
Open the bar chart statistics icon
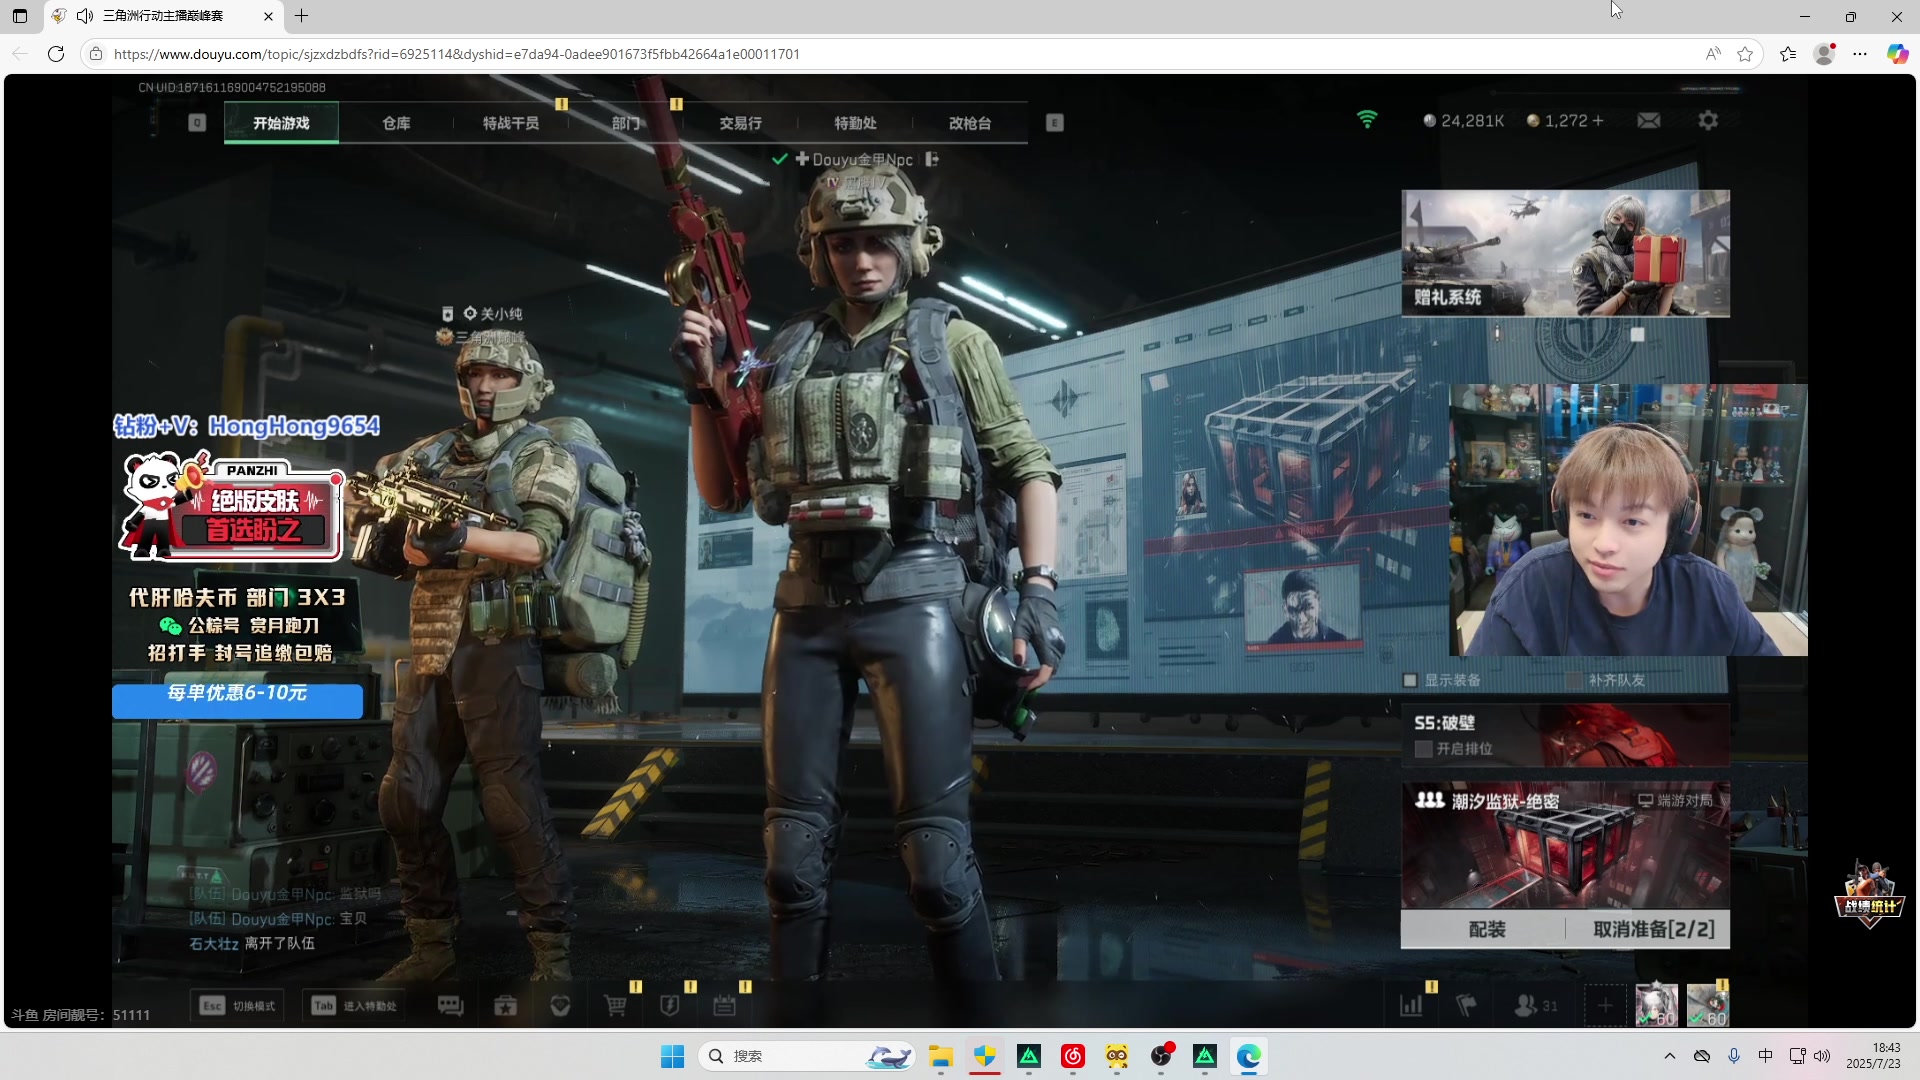pos(1411,1006)
